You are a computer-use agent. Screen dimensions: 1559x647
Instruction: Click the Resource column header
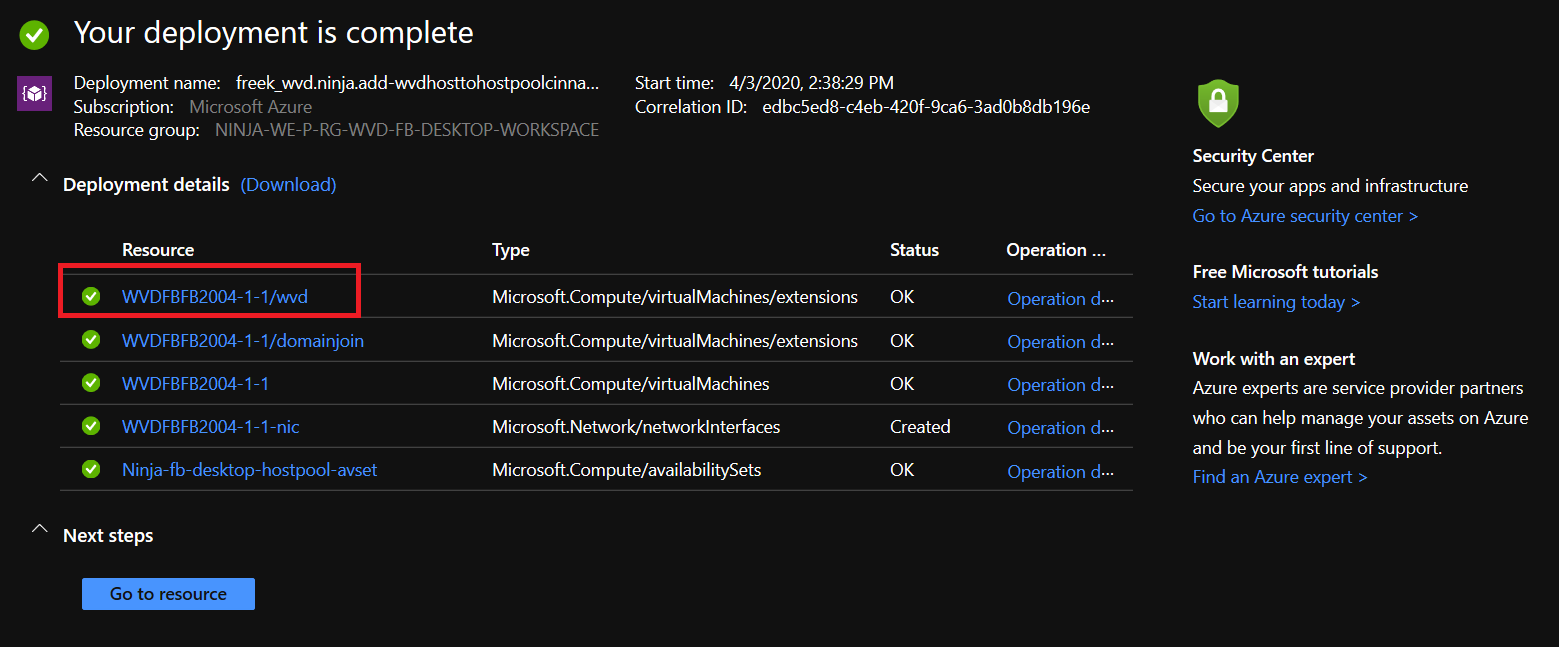158,250
